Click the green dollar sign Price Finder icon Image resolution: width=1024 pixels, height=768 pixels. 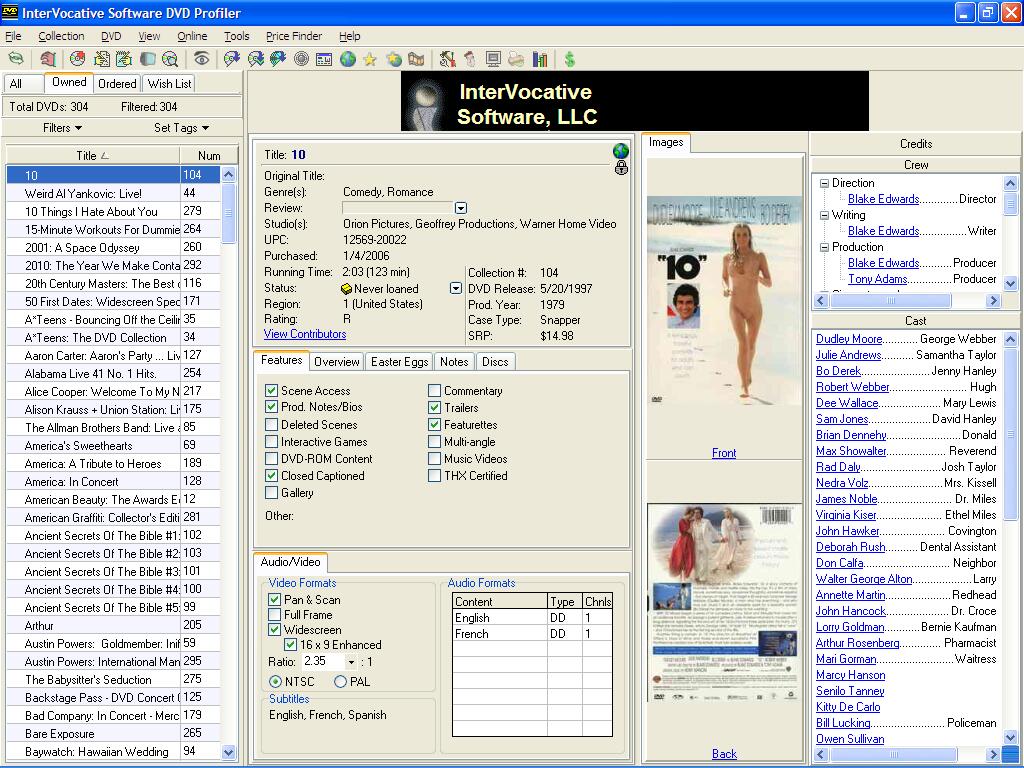[x=569, y=60]
